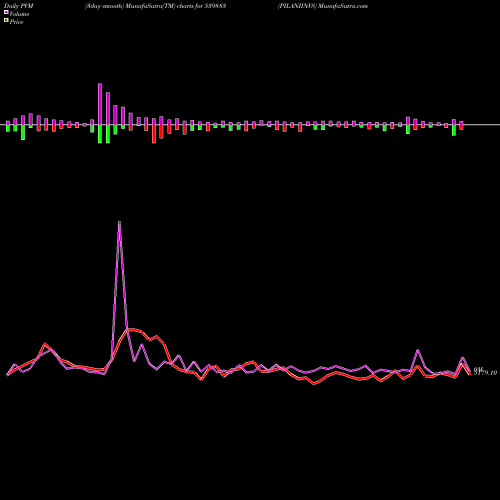This screenshot has width=500, height=500.
Task: Click the Volume legend swatch
Action: (6, 12)
